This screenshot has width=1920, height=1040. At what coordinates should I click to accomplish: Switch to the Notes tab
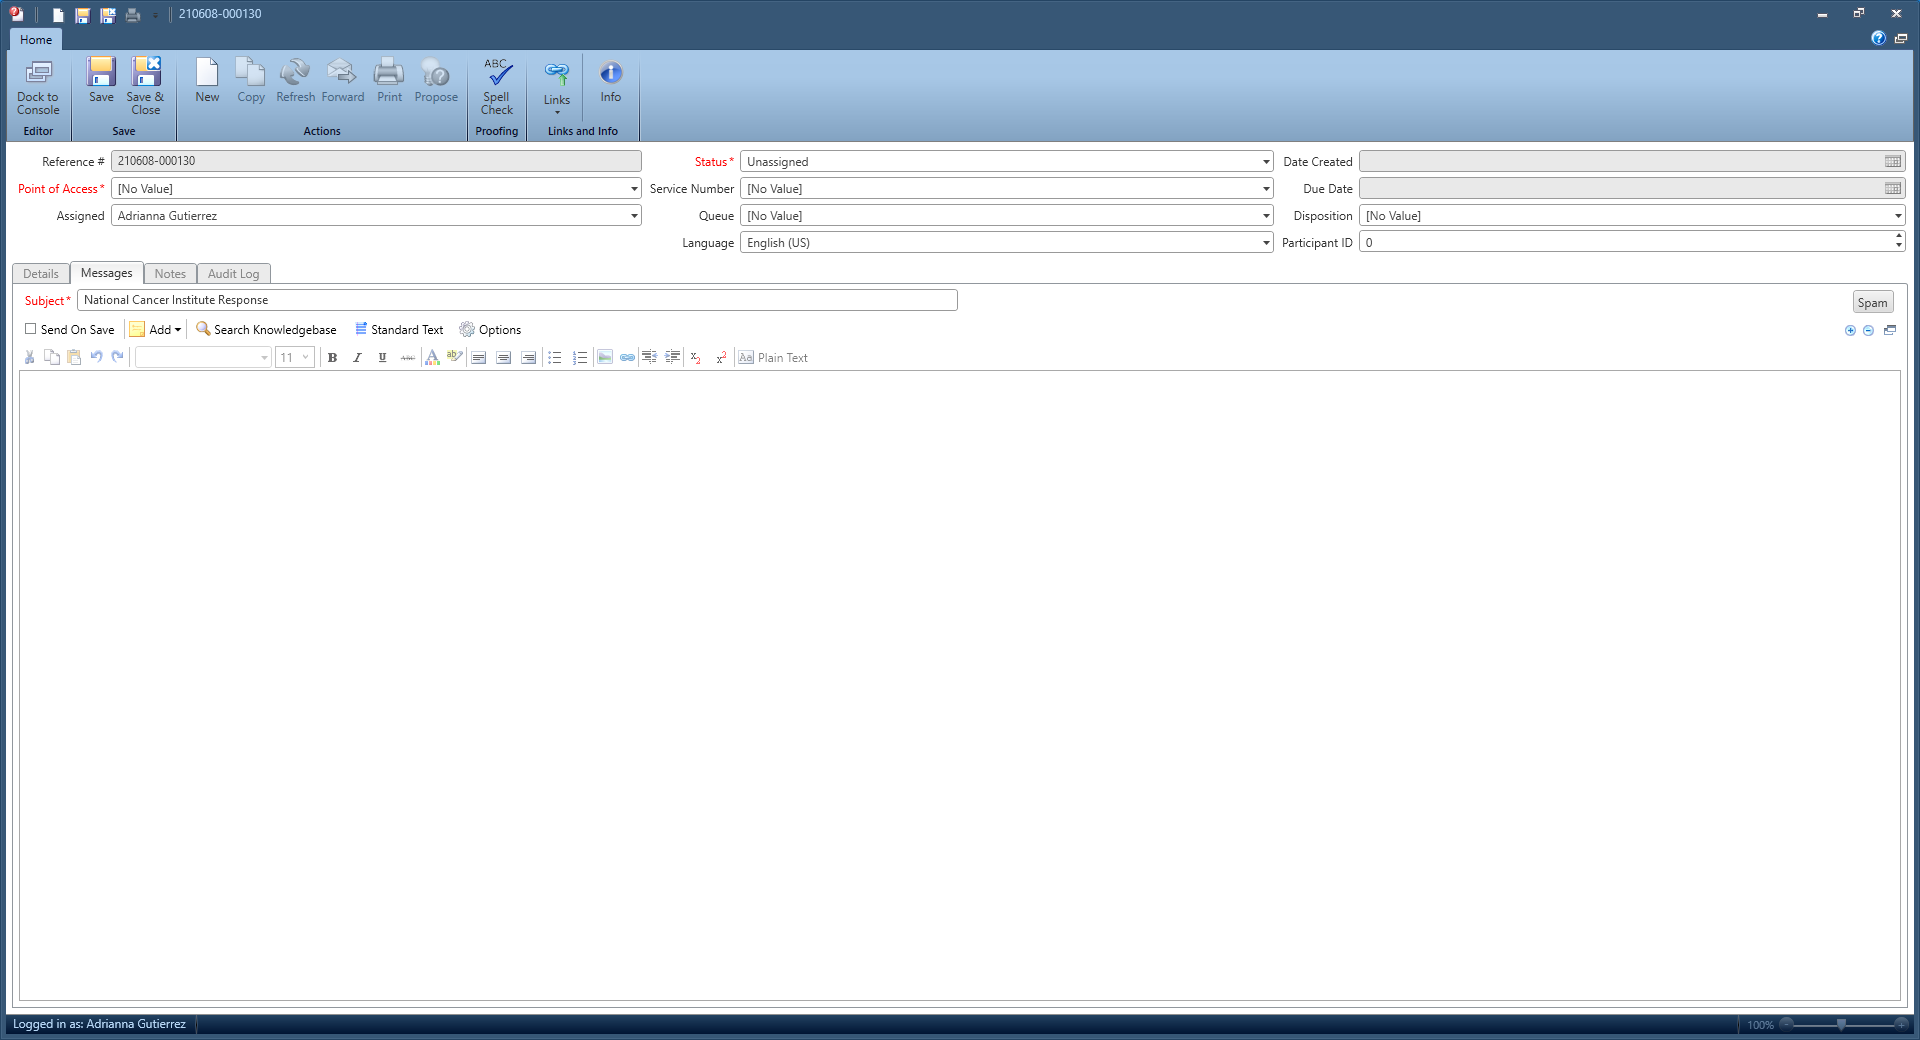pos(170,274)
